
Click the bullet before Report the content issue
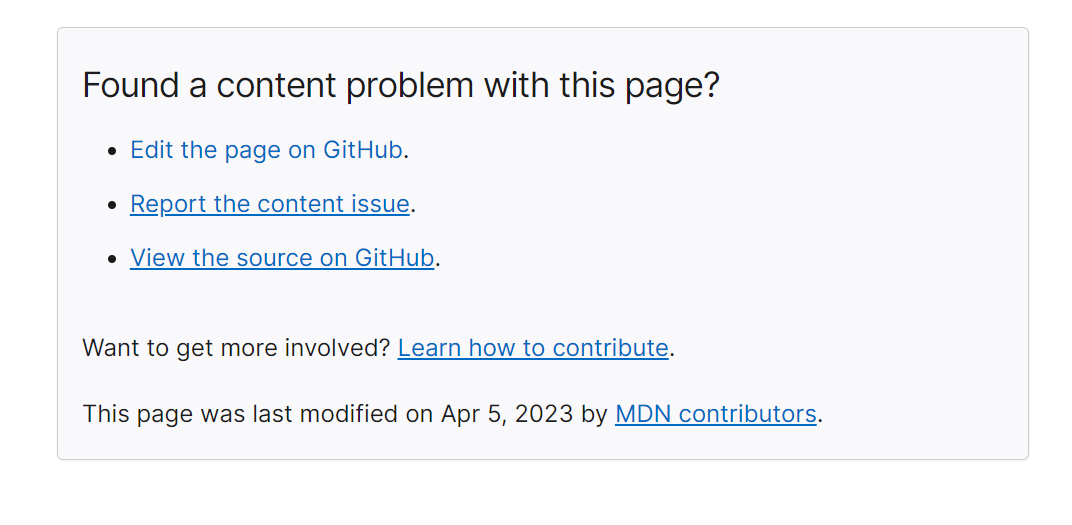(x=113, y=205)
